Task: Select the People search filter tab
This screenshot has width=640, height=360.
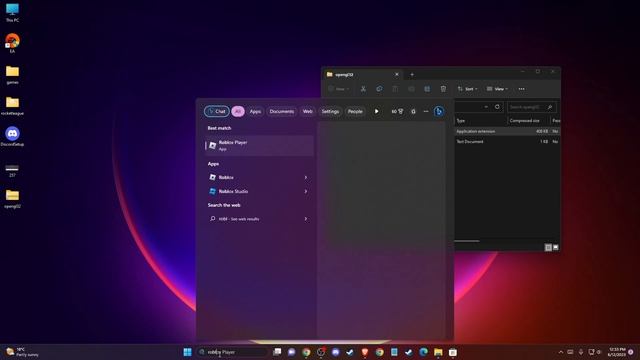Action: click(x=355, y=111)
